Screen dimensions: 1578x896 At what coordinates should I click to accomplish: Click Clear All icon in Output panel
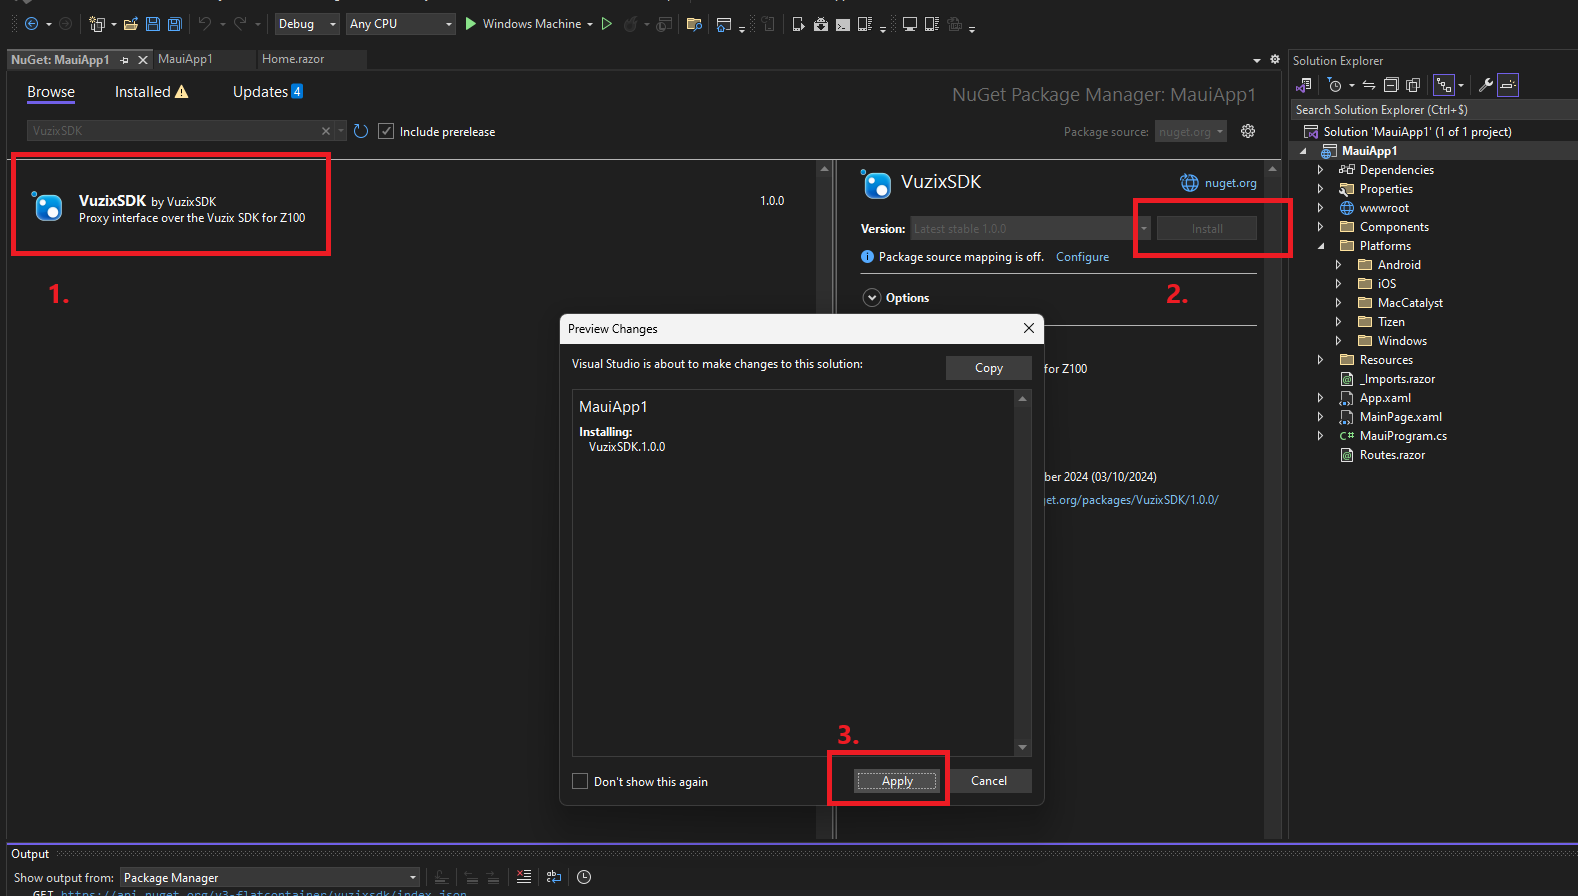pos(524,877)
